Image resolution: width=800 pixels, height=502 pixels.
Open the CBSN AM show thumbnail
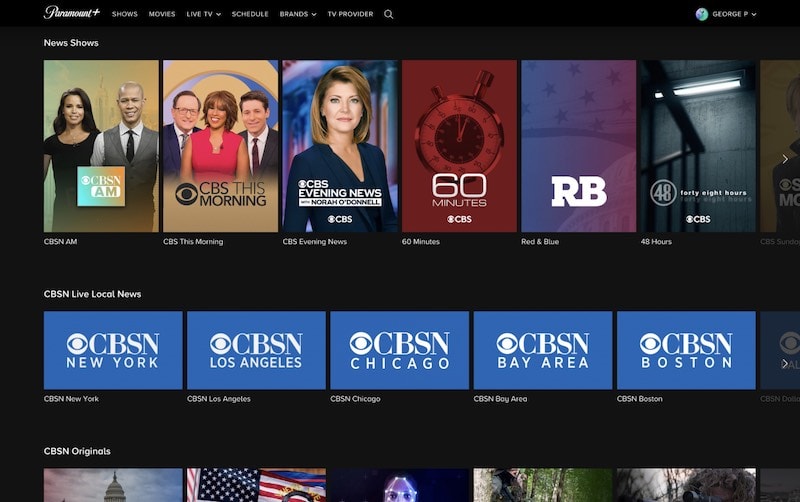pos(101,146)
